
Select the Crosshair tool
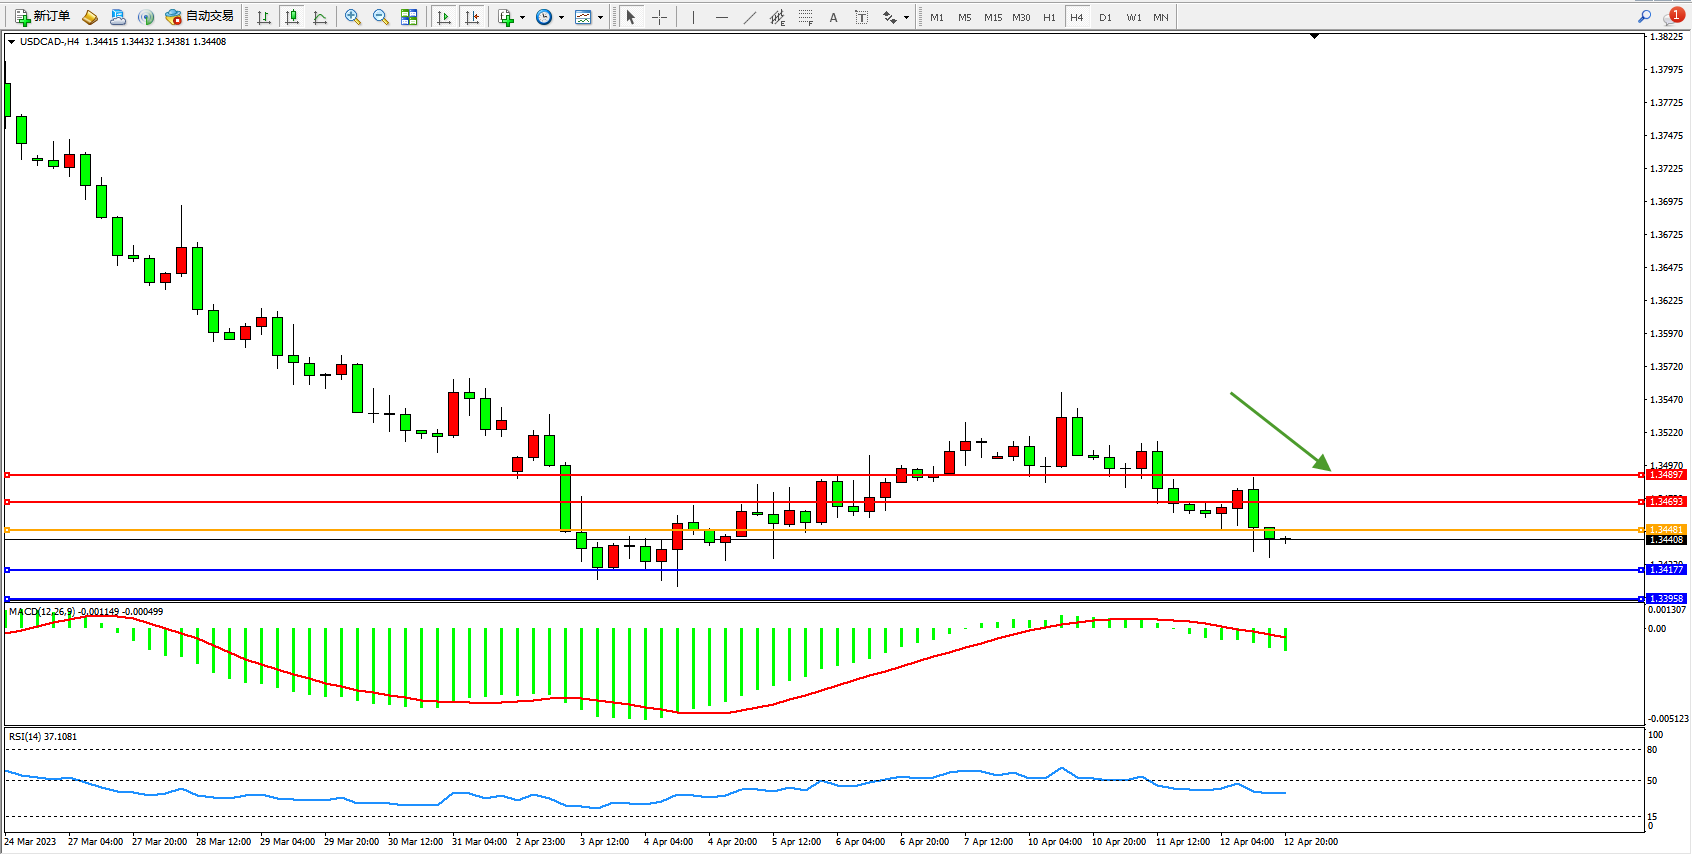pos(659,17)
